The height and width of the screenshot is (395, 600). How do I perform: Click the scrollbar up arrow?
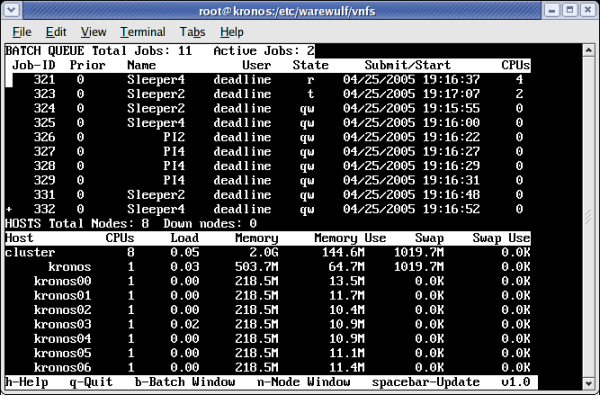click(588, 50)
